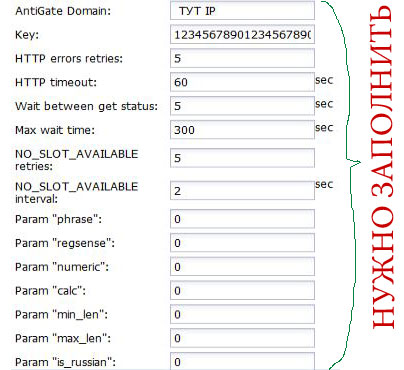Click the Param "is_russian" input field

(x=242, y=361)
